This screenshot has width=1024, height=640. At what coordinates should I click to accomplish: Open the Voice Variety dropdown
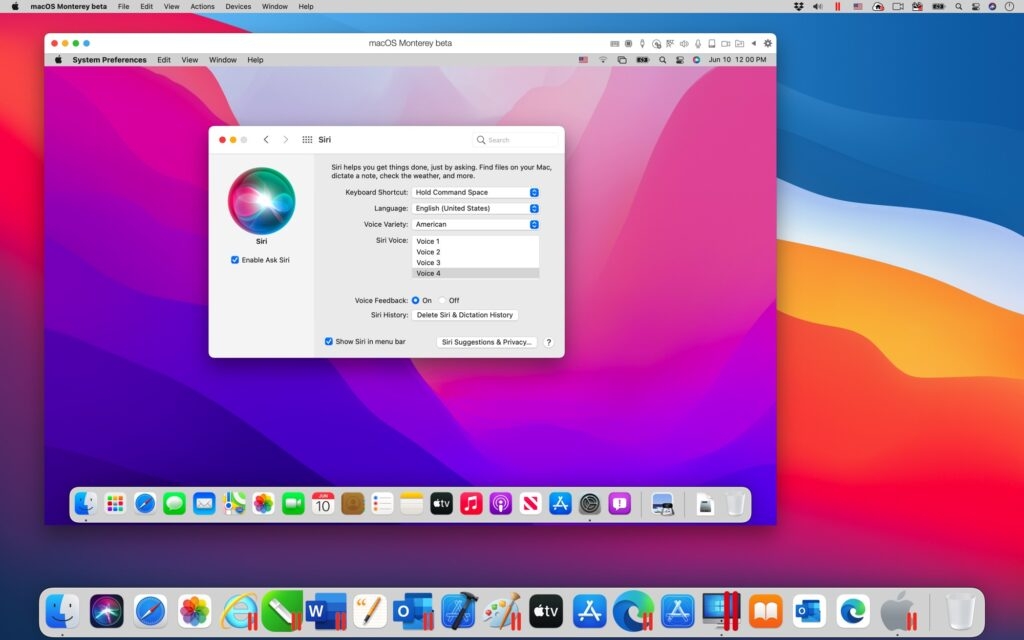[476, 224]
